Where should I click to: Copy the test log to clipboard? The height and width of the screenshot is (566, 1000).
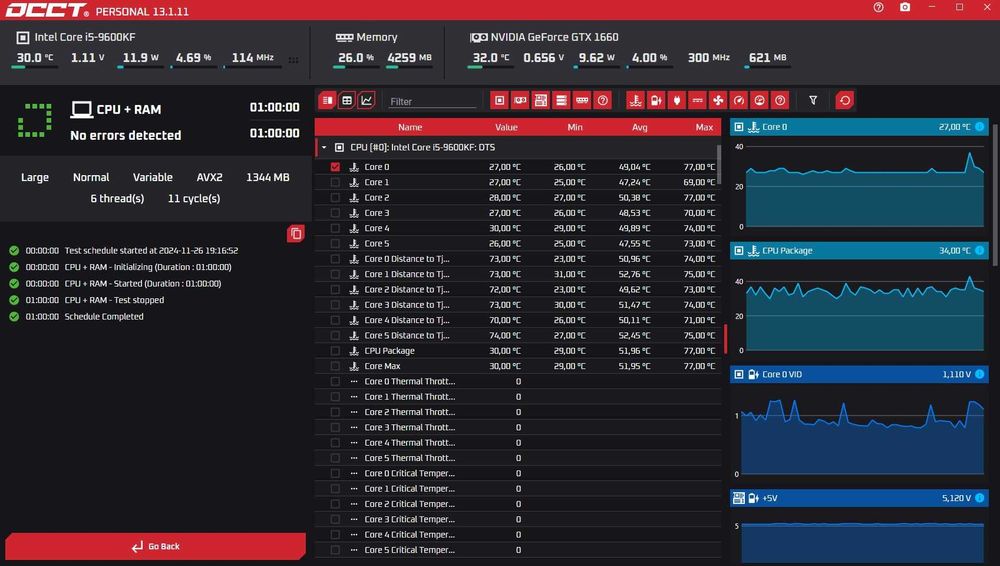pyautogui.click(x=296, y=234)
